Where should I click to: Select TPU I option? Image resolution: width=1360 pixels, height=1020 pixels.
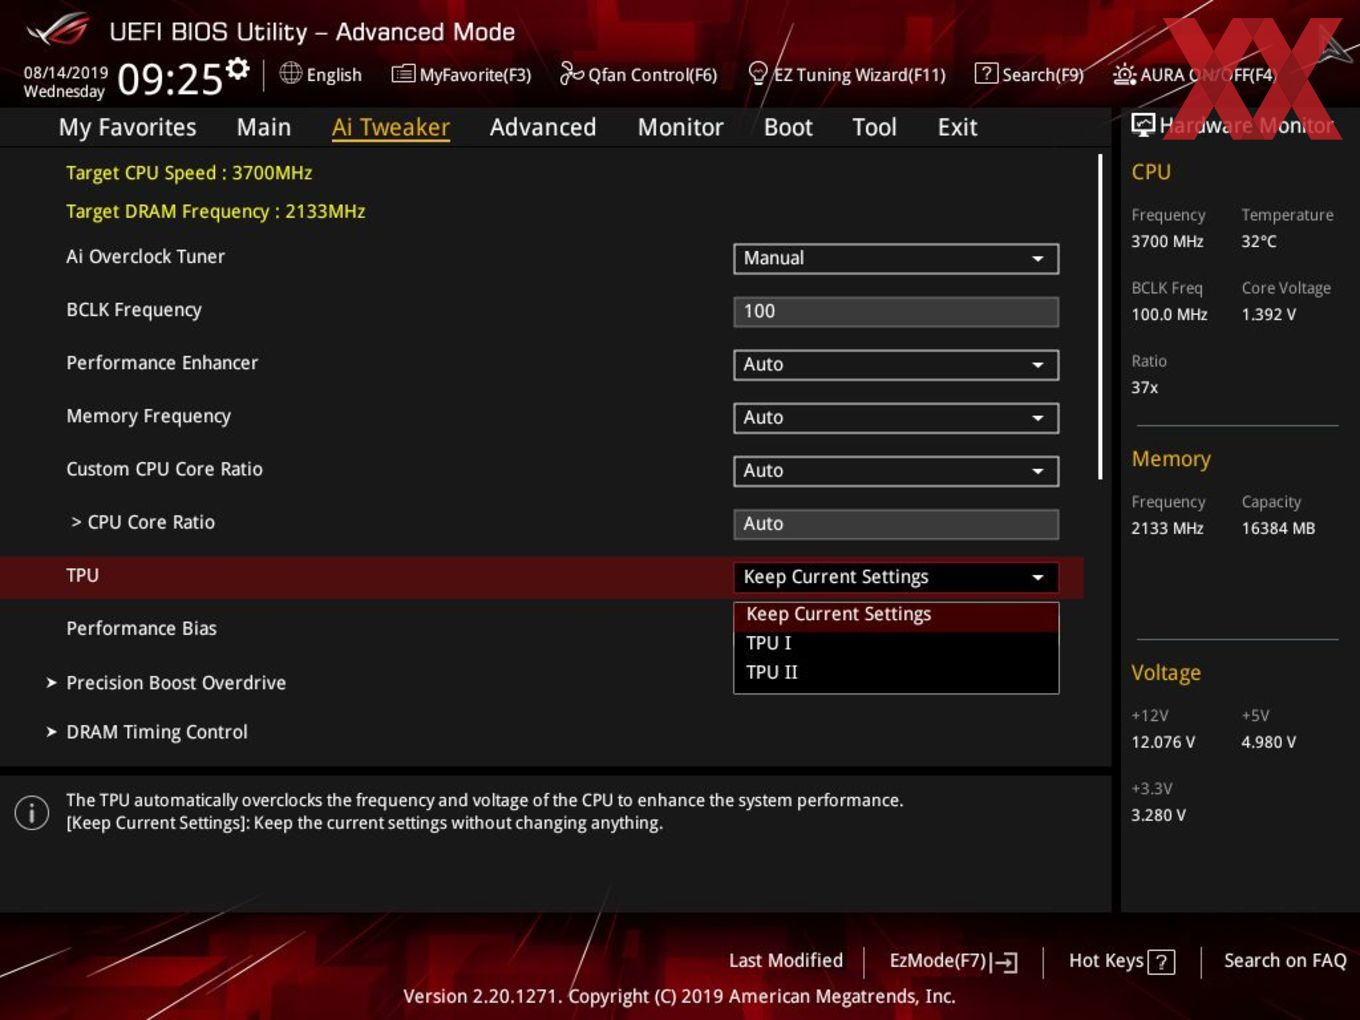(x=896, y=644)
